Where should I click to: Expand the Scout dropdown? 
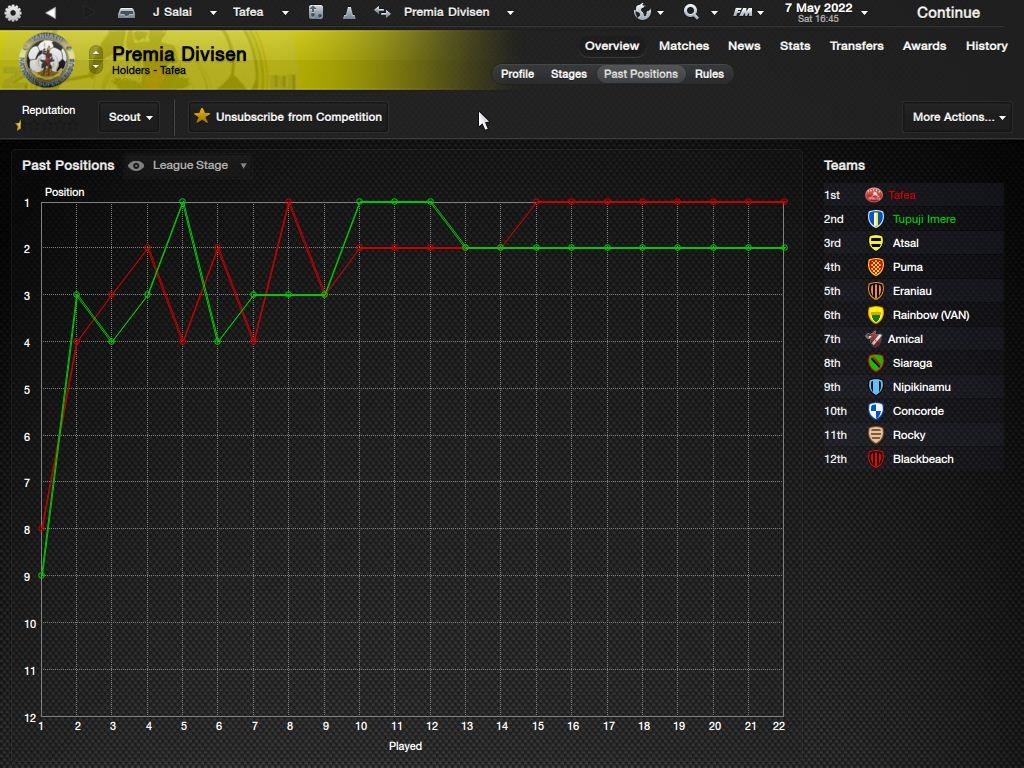click(130, 117)
